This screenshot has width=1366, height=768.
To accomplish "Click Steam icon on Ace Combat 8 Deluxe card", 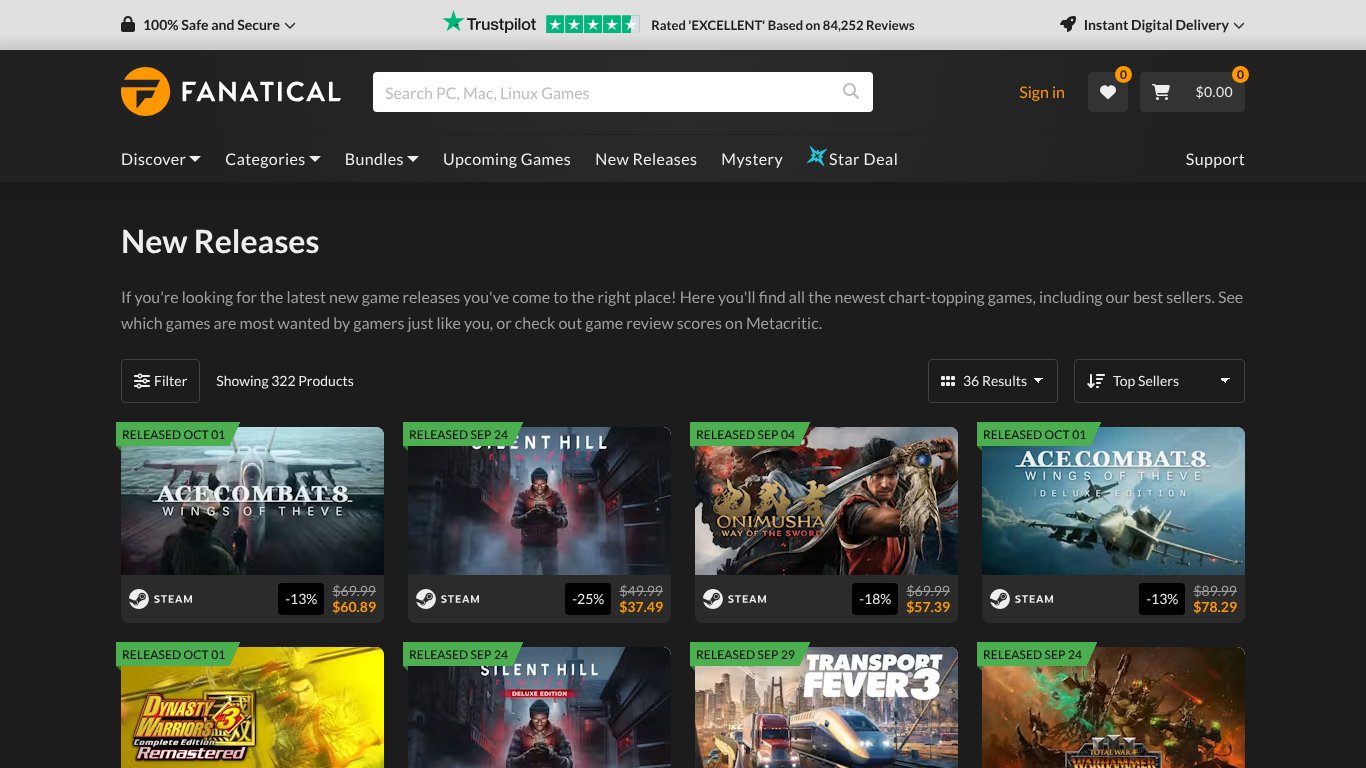I will coord(999,599).
